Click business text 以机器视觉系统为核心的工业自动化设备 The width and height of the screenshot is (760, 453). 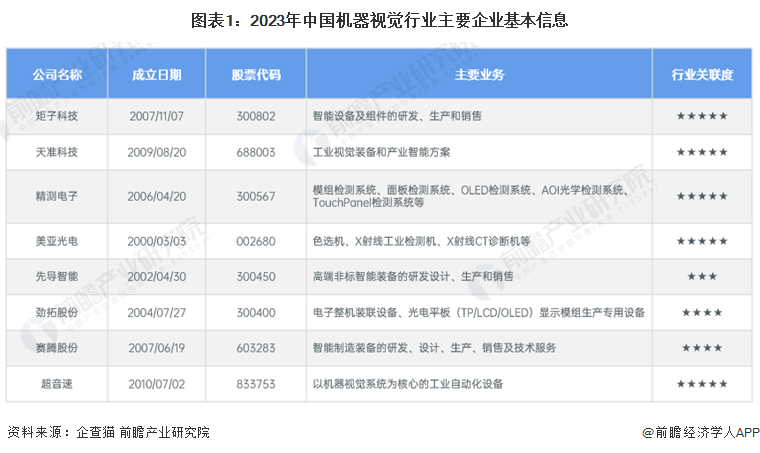pos(408,384)
